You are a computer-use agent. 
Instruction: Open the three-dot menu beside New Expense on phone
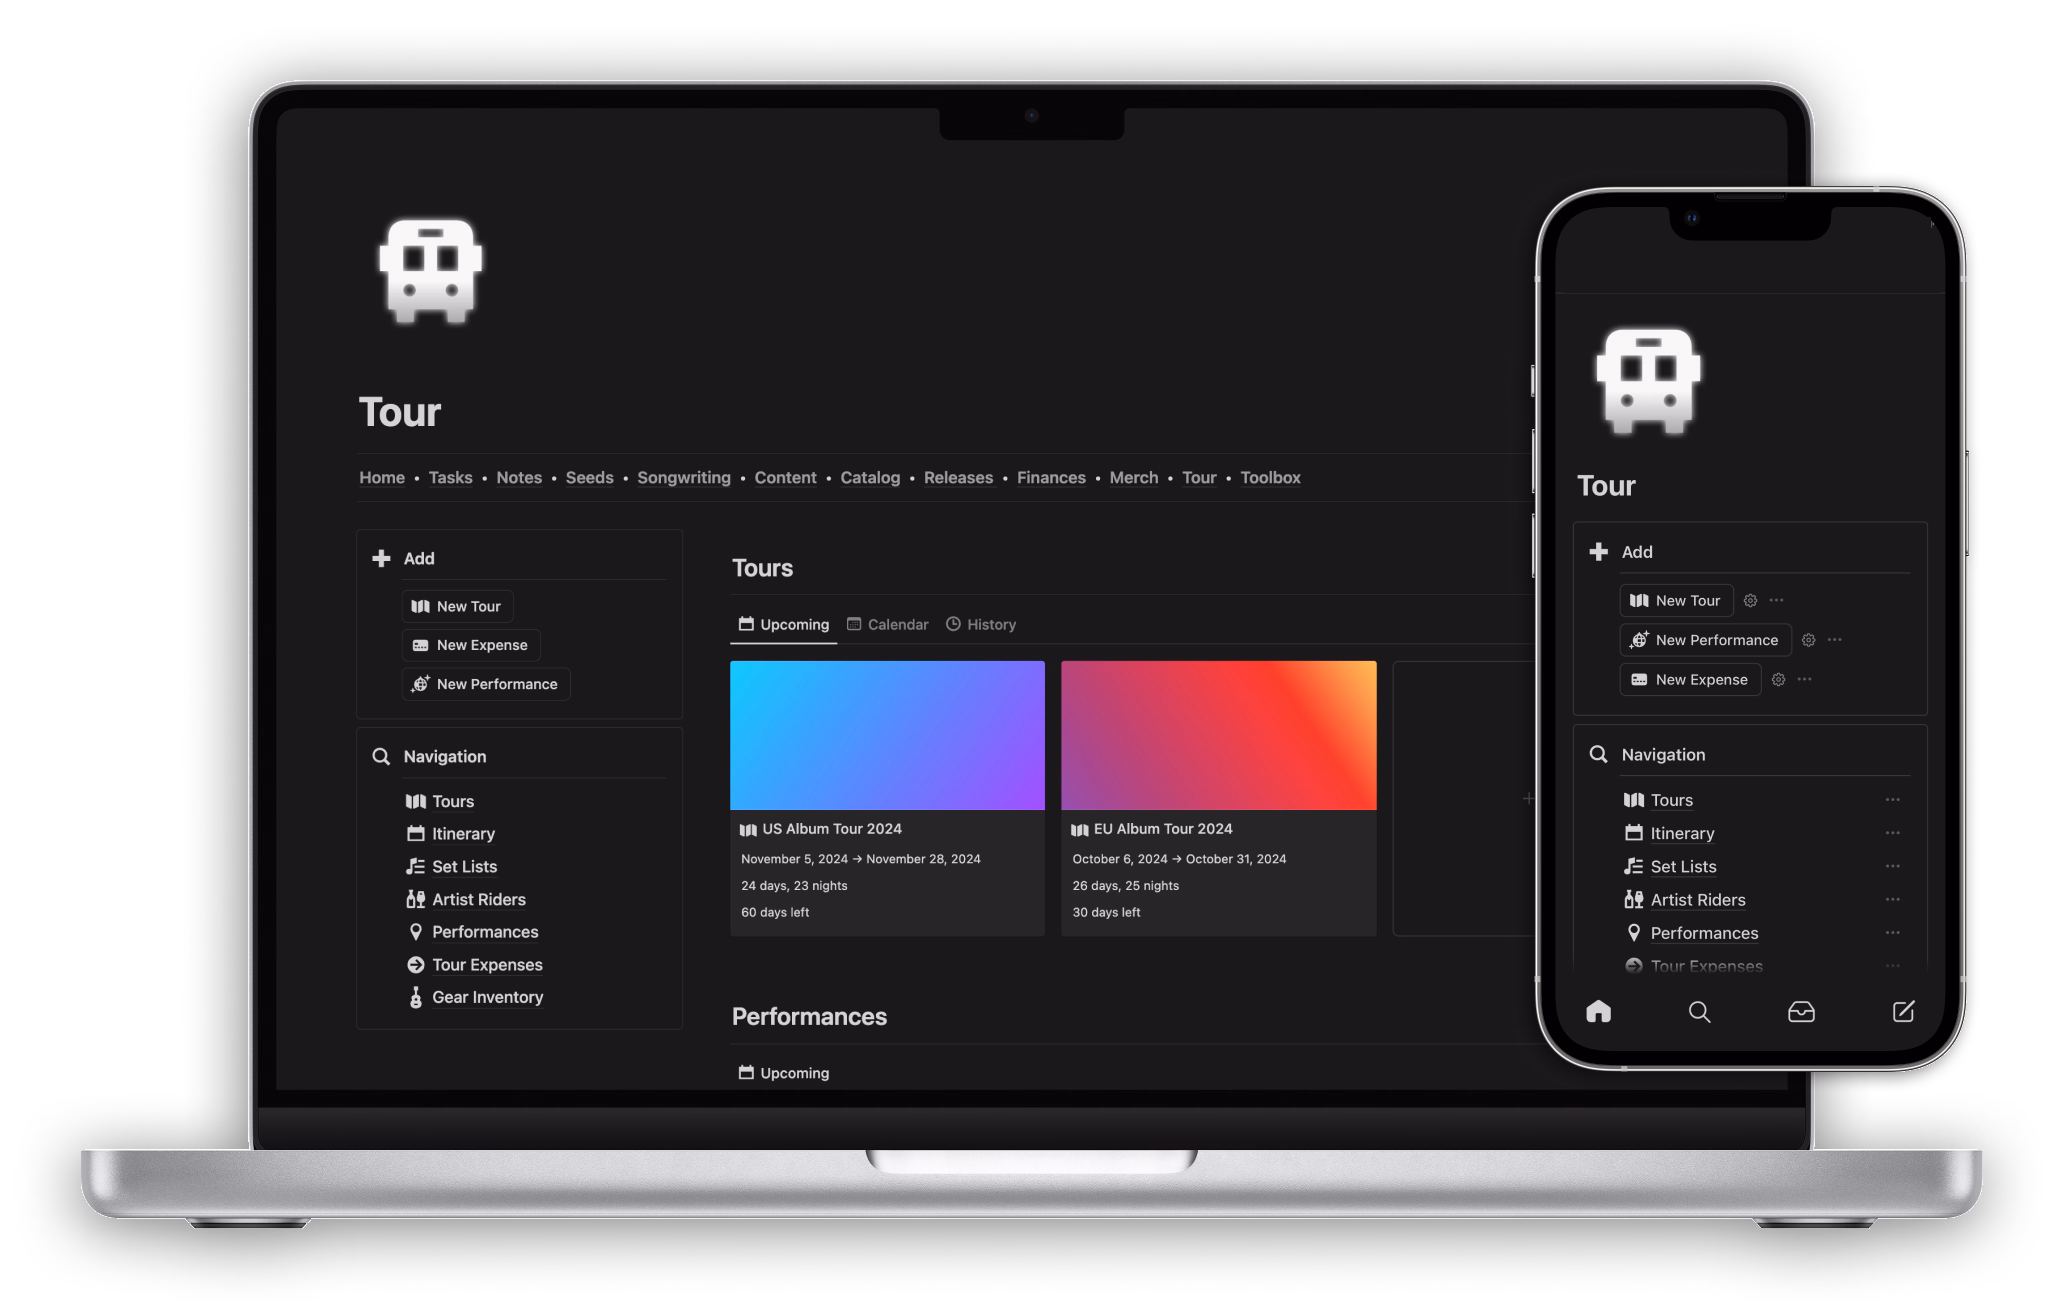point(1804,679)
